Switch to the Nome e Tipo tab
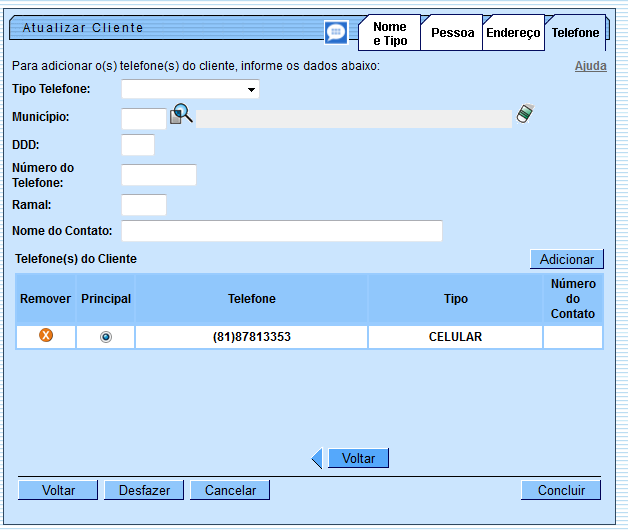The height and width of the screenshot is (531, 628). point(389,34)
